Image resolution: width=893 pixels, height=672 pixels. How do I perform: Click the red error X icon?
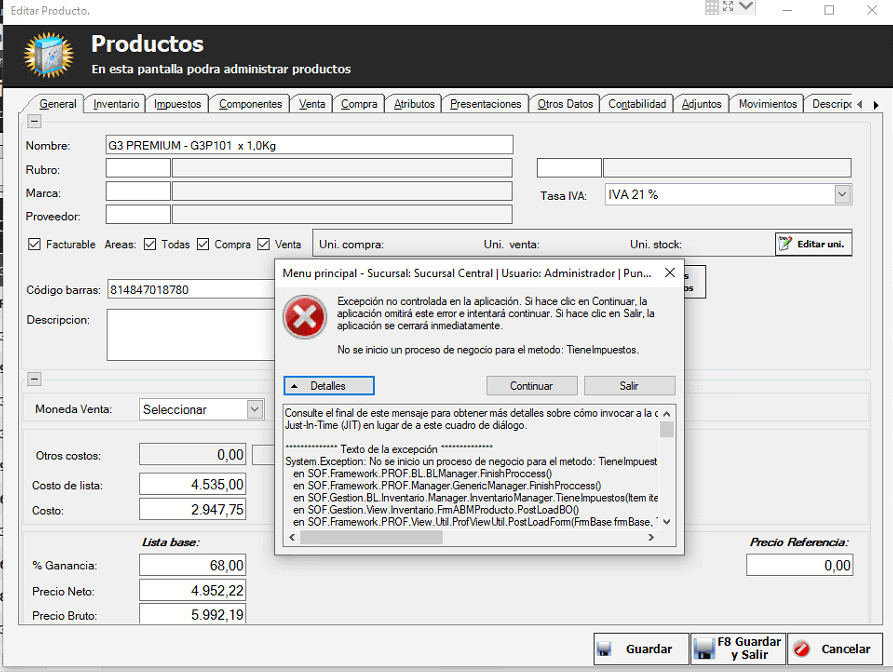point(304,317)
